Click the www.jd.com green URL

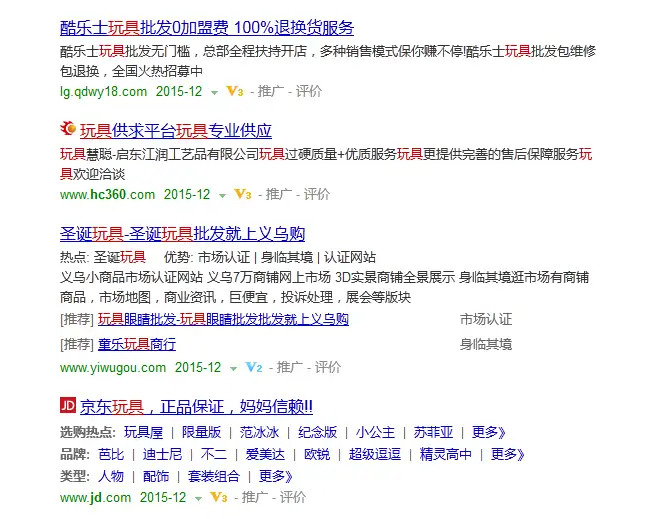coord(95,497)
